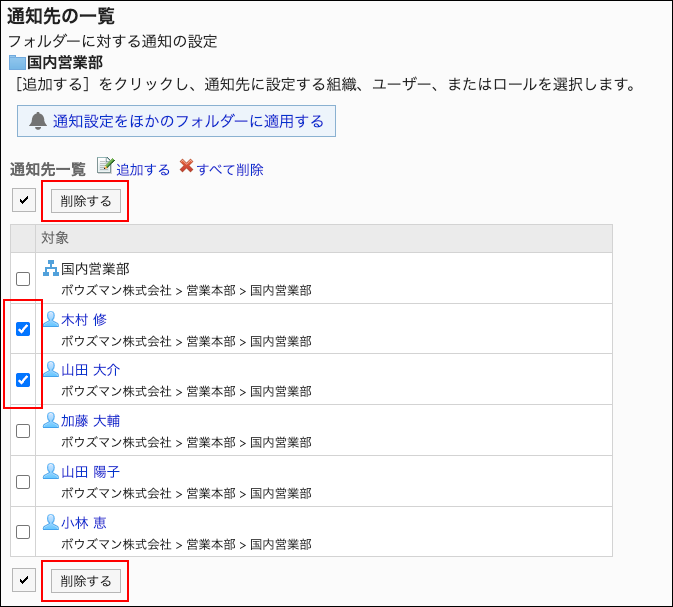The width and height of the screenshot is (673, 607).
Task: Uncheck the 木村 修 checkbox
Action: [x=23, y=329]
